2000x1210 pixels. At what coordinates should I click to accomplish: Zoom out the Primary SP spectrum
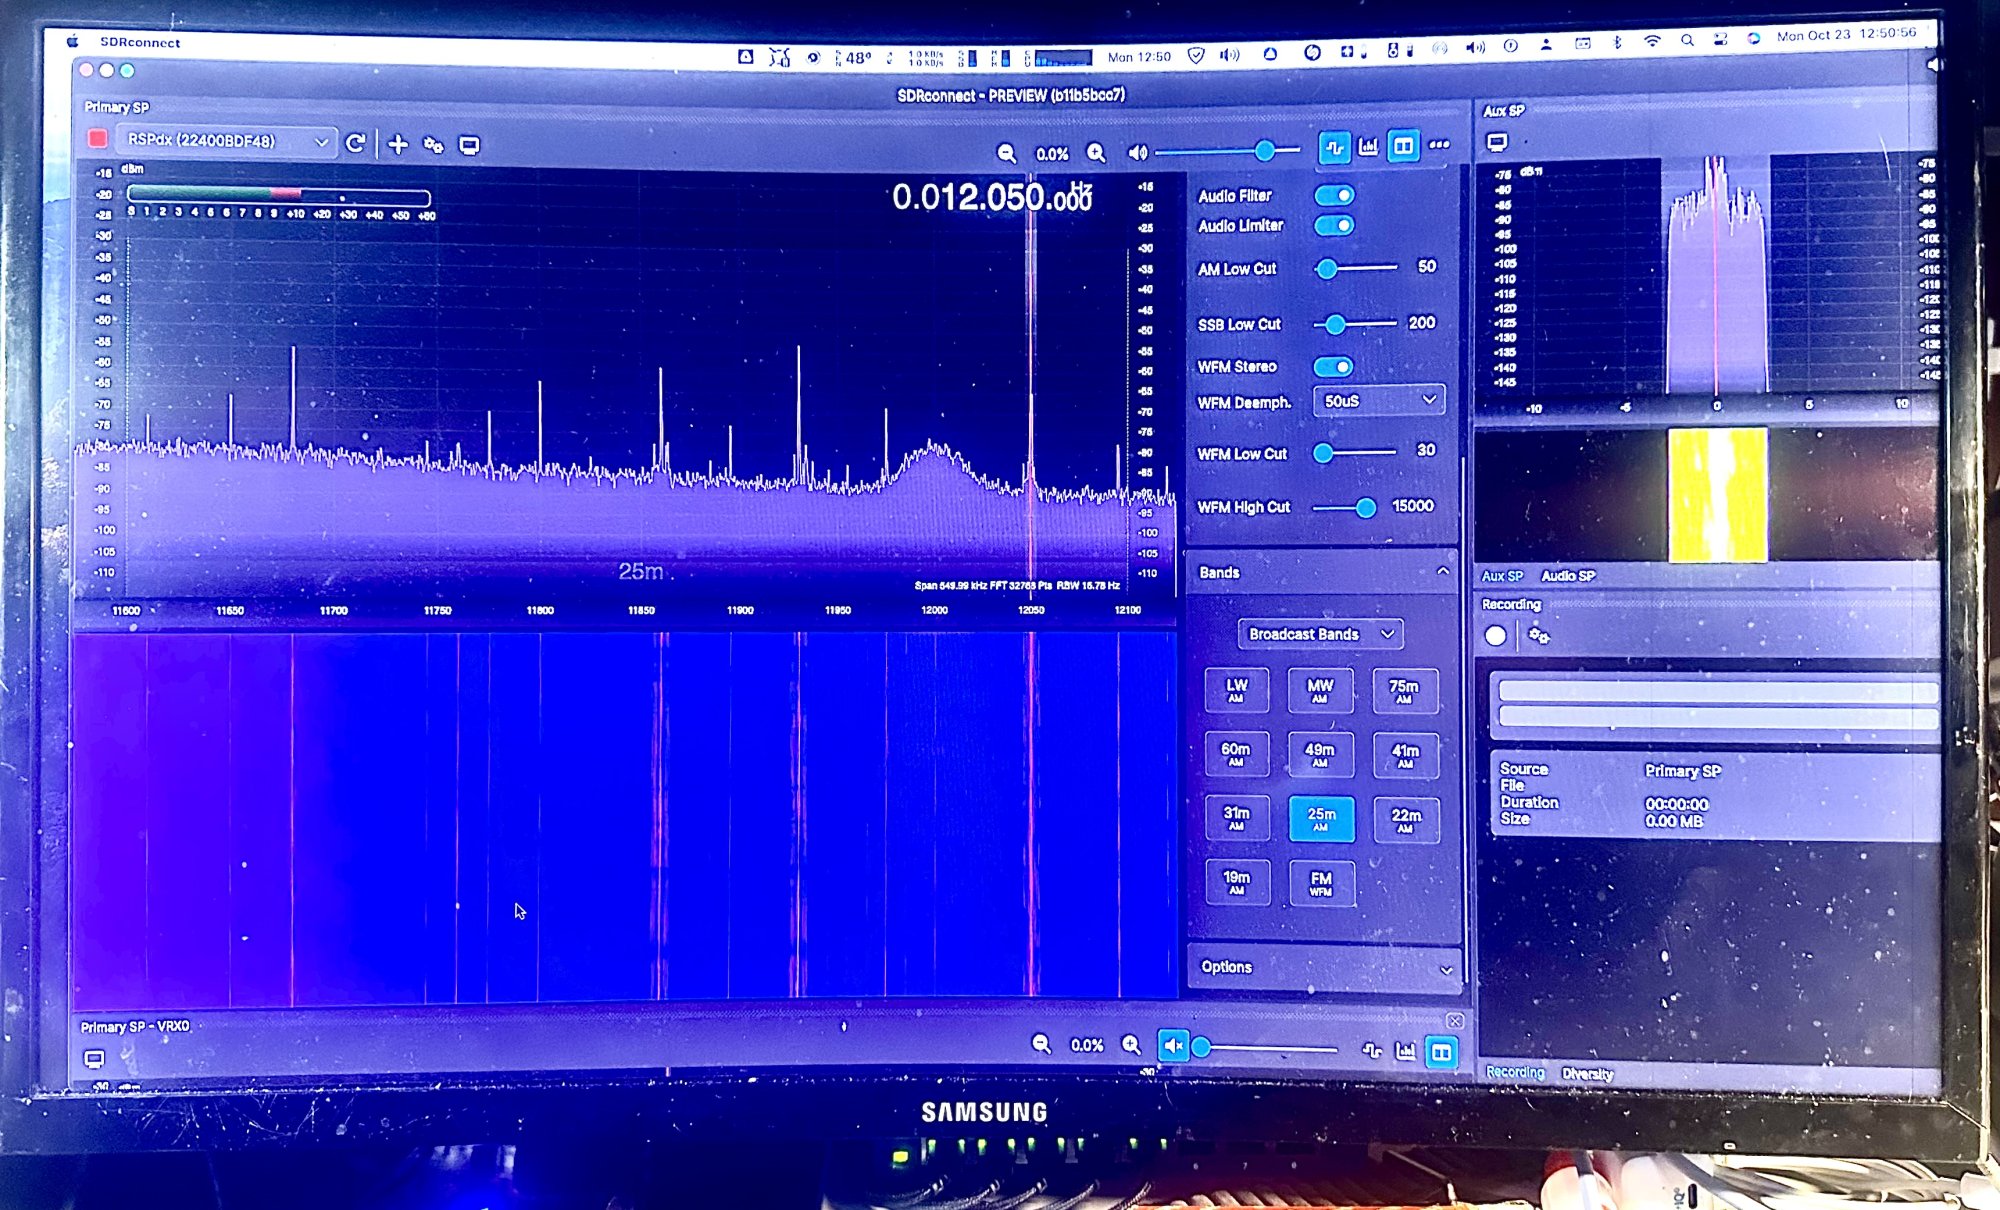pos(1006,153)
